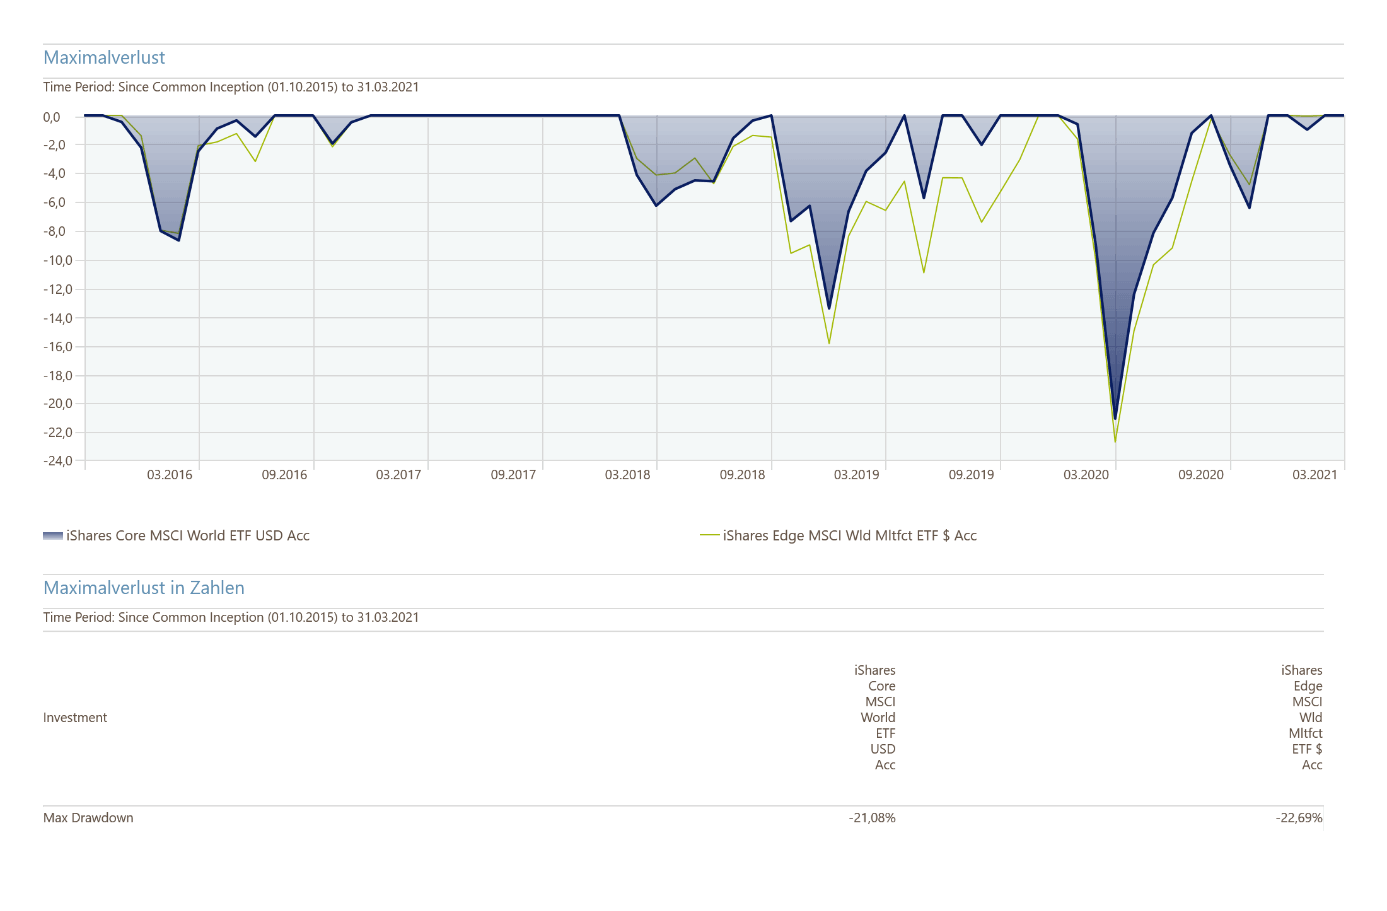The image size is (1387, 911).
Task: Click the -2,0 y-axis value
Action: 54,145
